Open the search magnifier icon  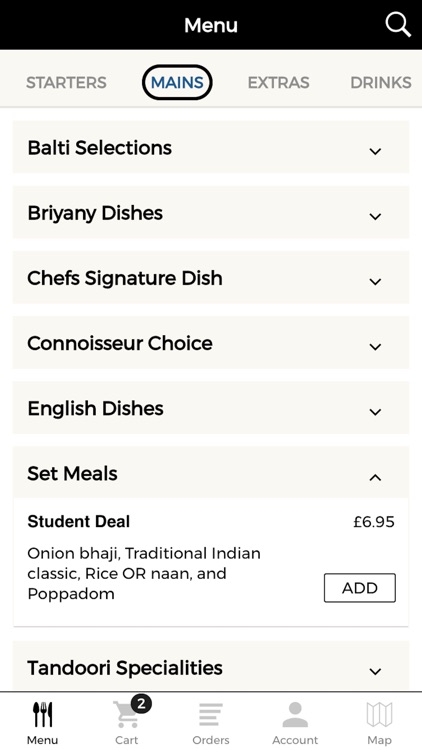pos(398,24)
